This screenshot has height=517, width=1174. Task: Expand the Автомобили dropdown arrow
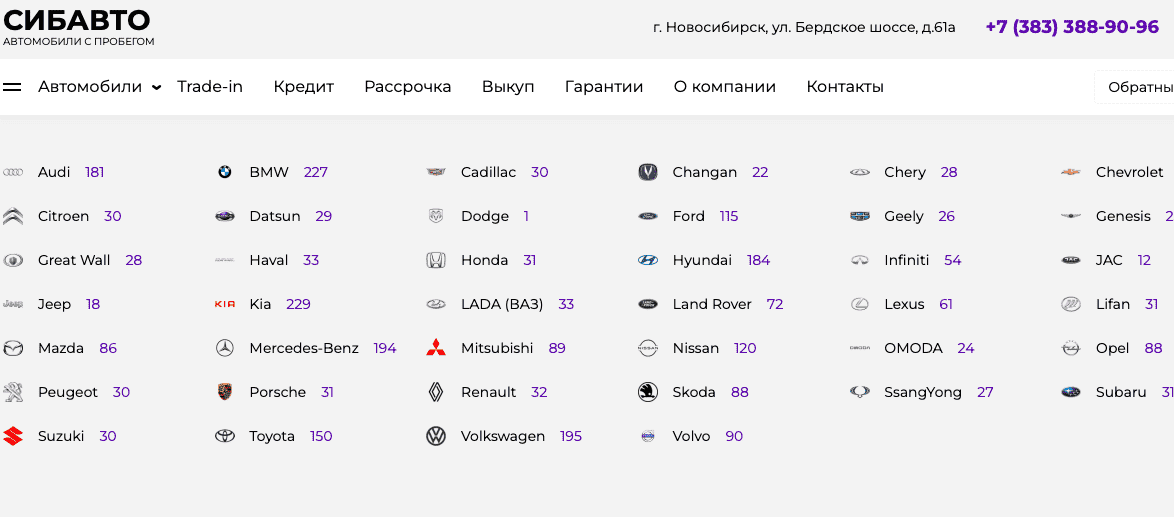[x=157, y=88]
